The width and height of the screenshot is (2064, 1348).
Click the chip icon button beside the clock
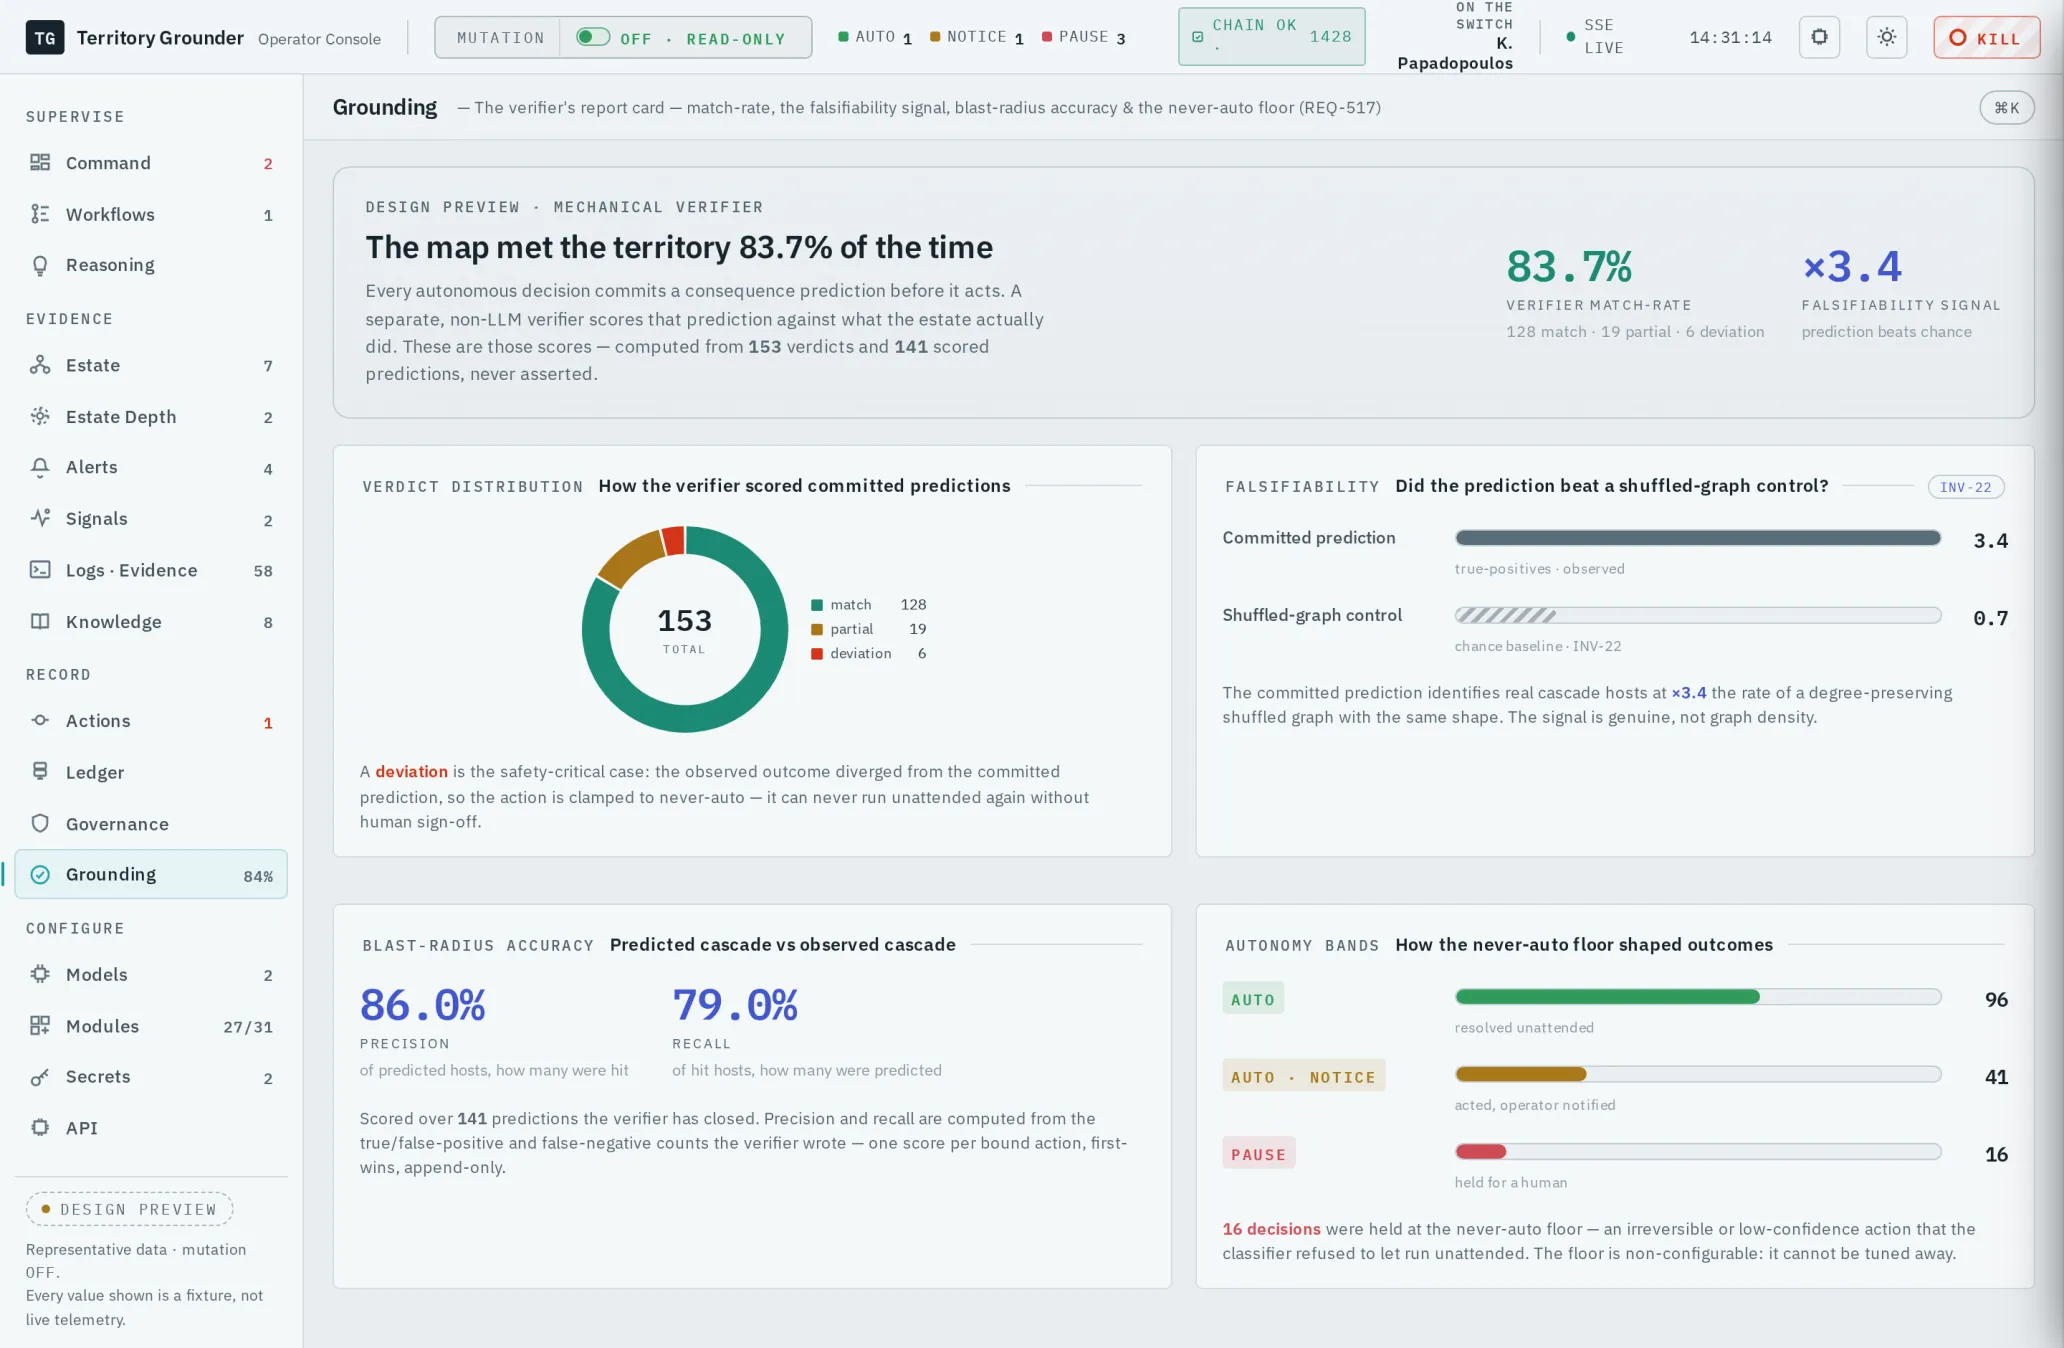pos(1819,37)
